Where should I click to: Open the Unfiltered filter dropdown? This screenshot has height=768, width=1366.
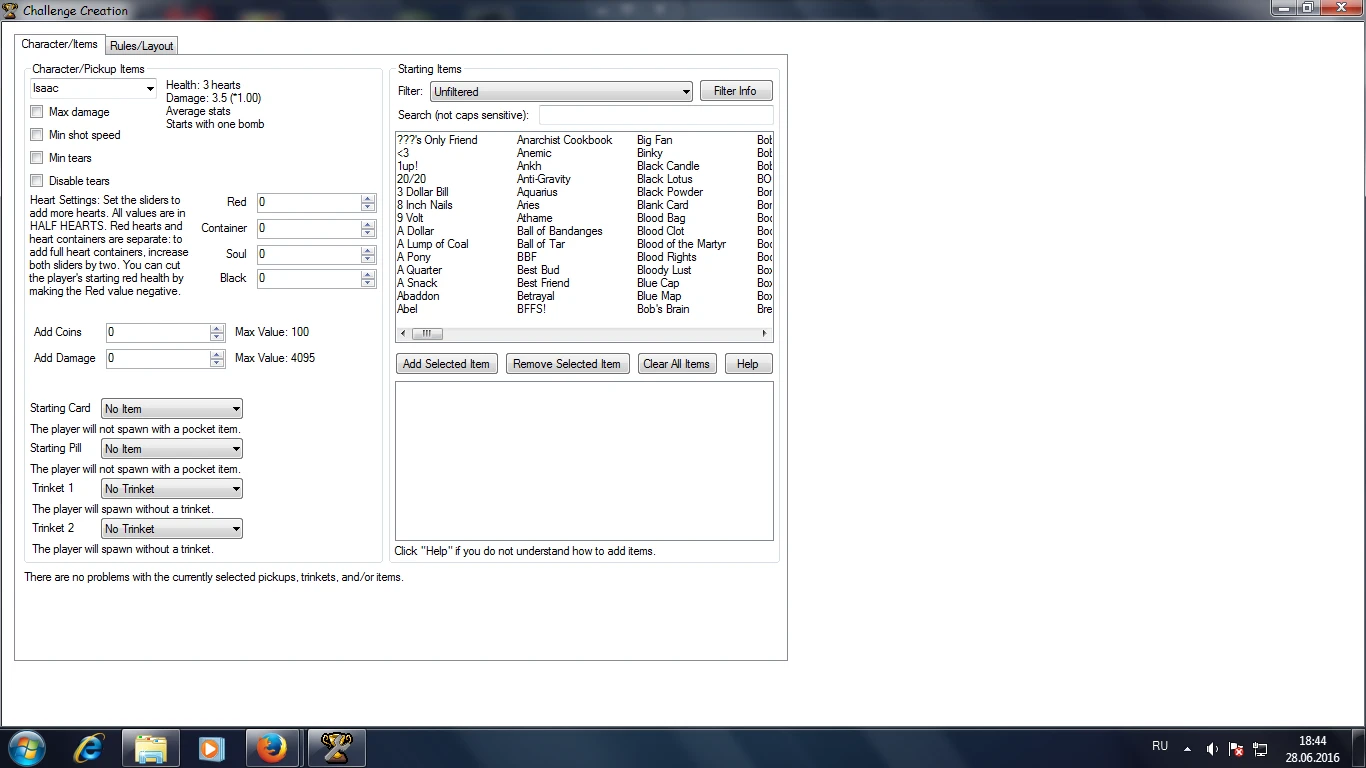[562, 91]
